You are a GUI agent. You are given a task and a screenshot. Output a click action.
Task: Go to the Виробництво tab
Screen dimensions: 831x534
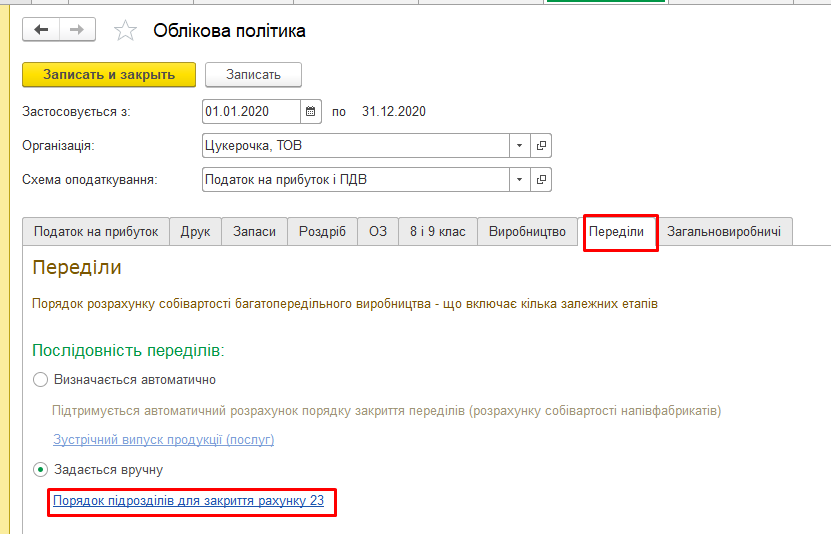click(527, 231)
